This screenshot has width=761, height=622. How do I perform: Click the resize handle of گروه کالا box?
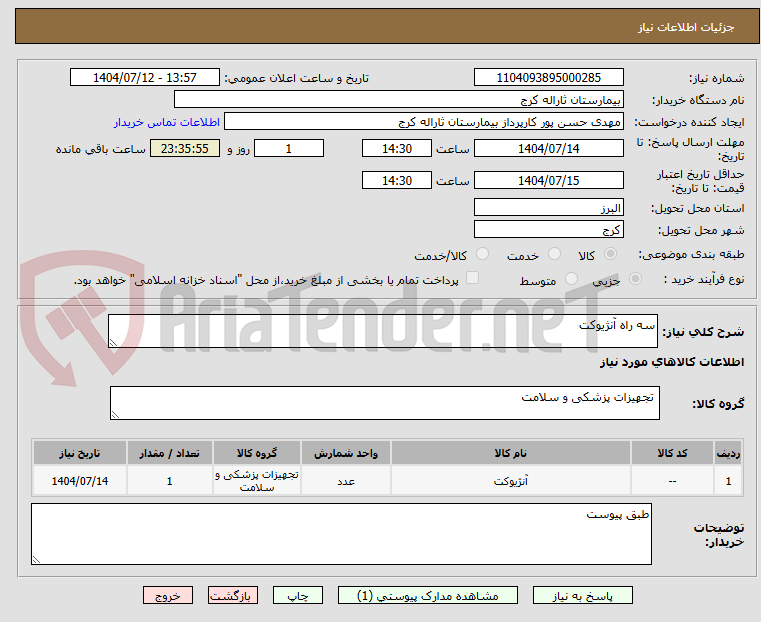[115, 414]
